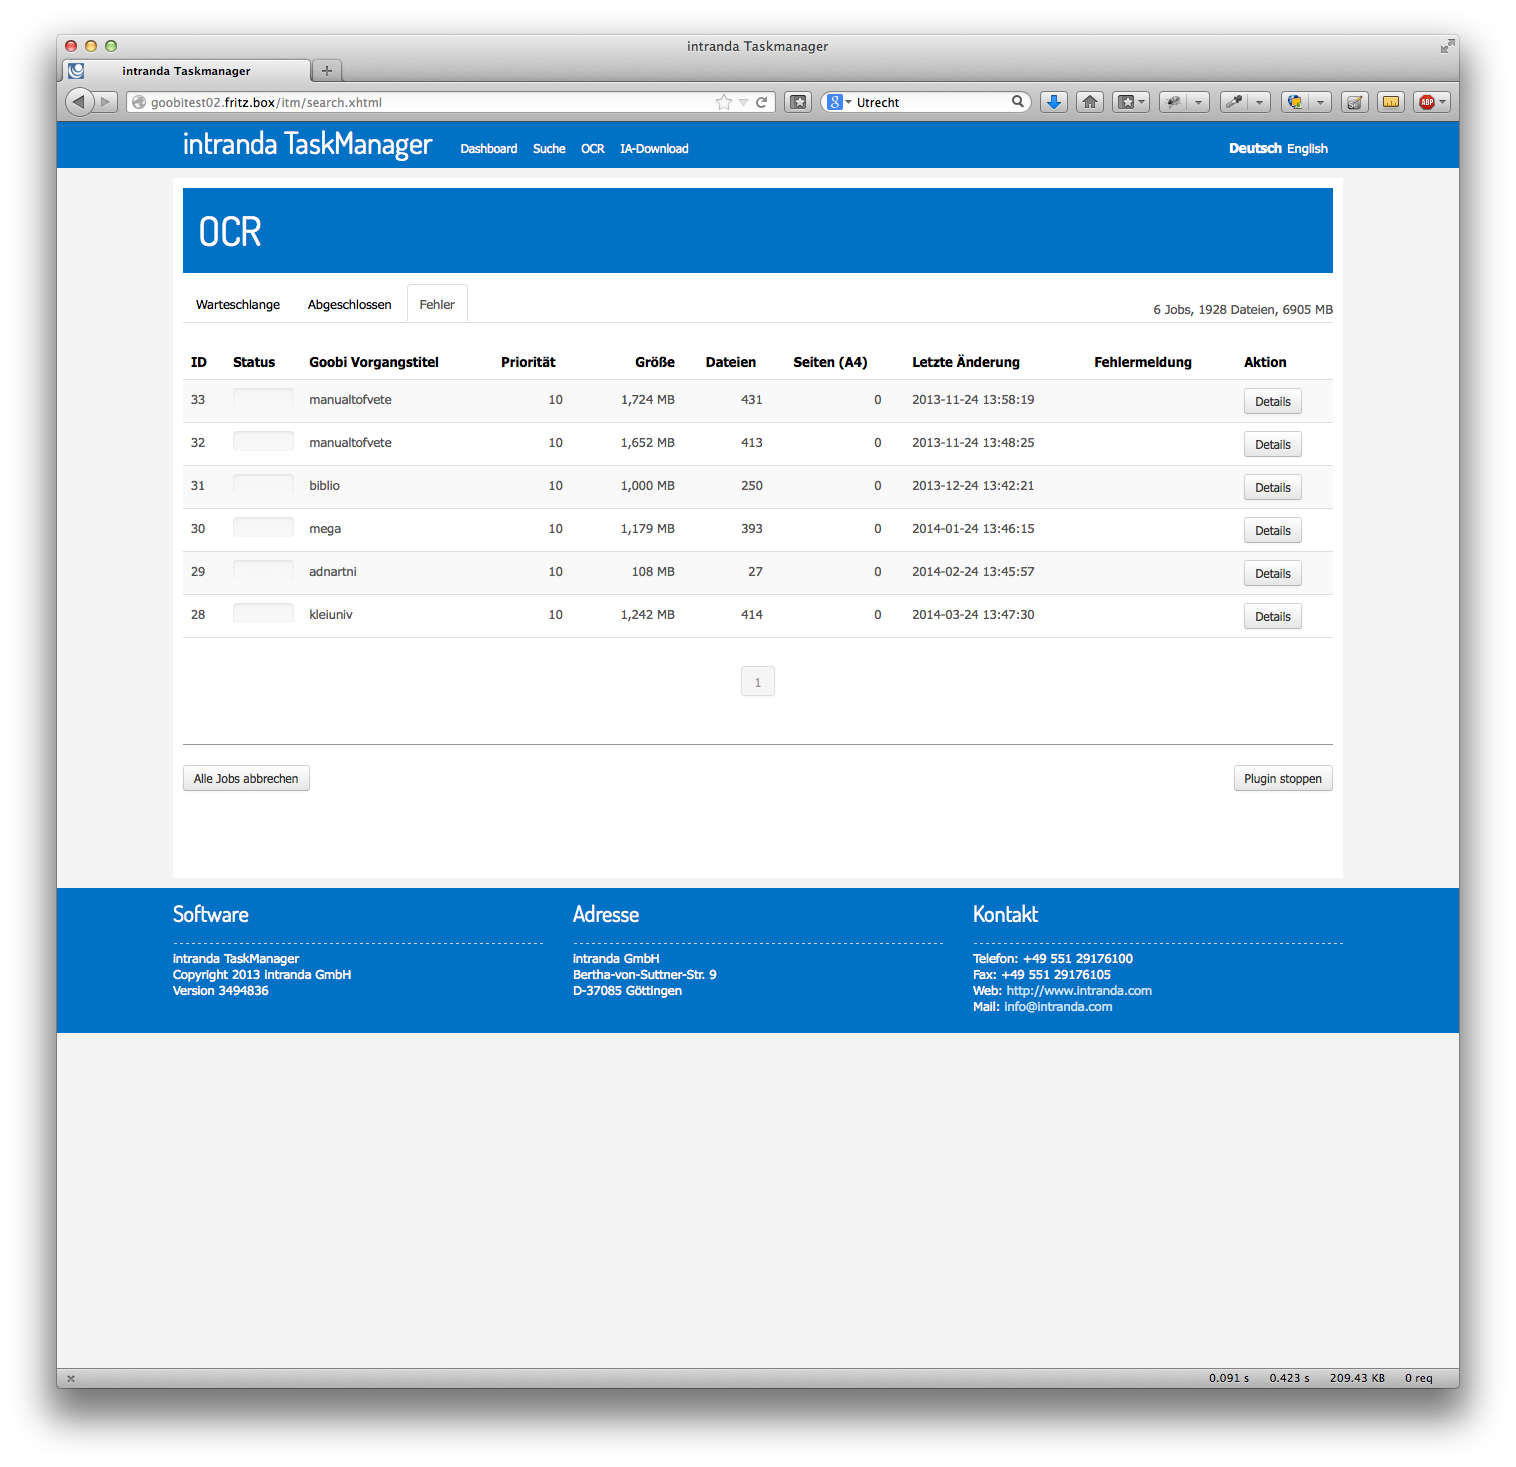1516x1467 pixels.
Task: Show Details for kleiuniv job 28
Action: (1273, 616)
